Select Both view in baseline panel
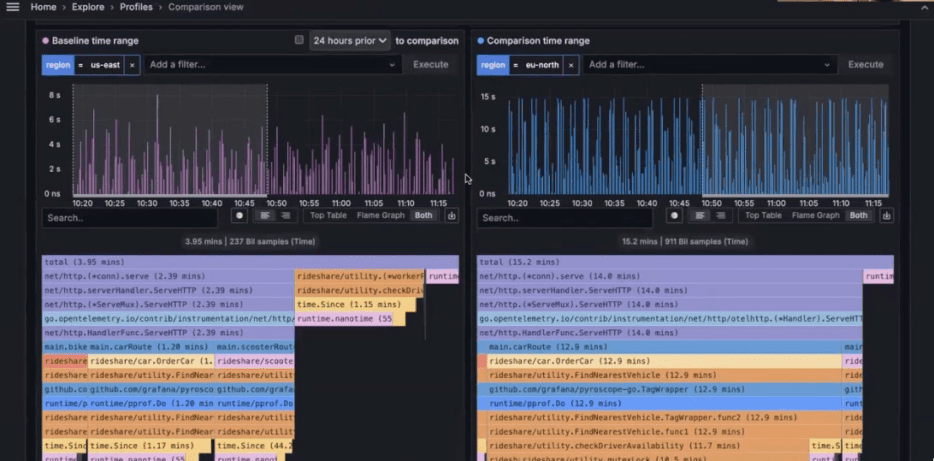This screenshot has width=934, height=461. (423, 216)
